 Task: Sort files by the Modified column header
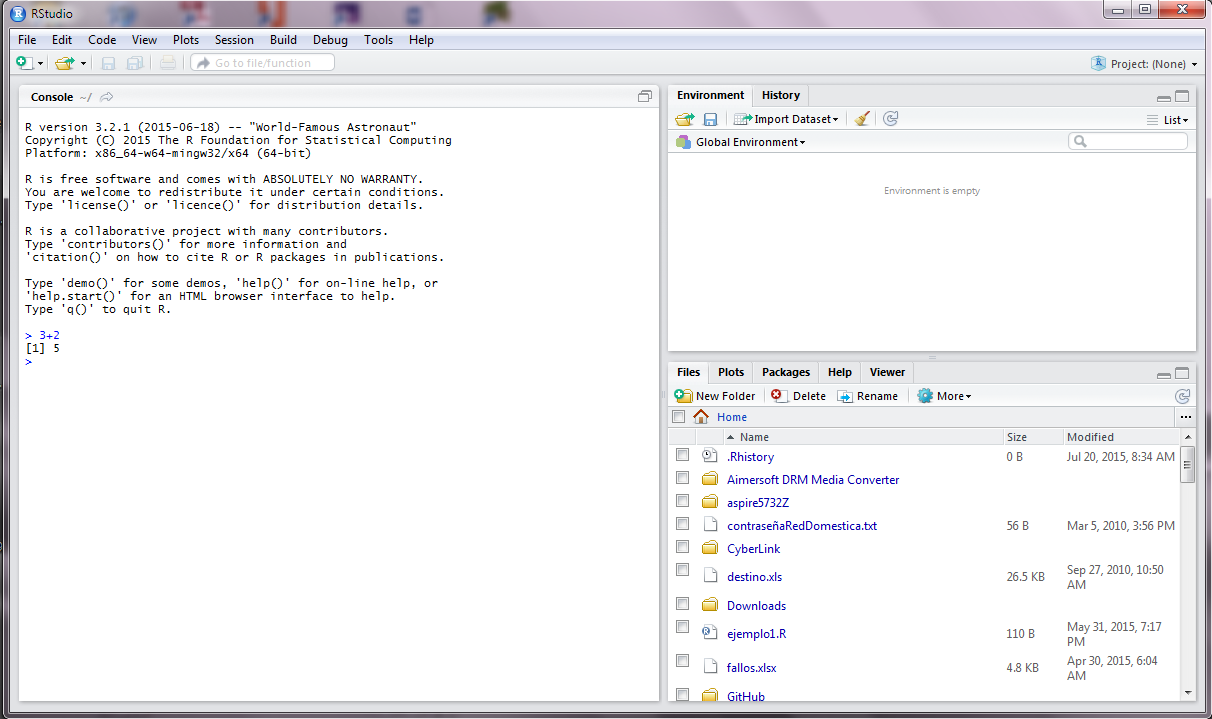(x=1120, y=437)
